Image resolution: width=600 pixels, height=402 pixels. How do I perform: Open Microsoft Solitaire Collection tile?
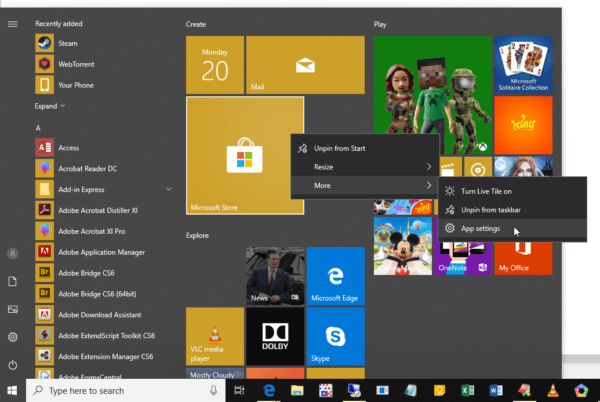pyautogui.click(x=523, y=65)
